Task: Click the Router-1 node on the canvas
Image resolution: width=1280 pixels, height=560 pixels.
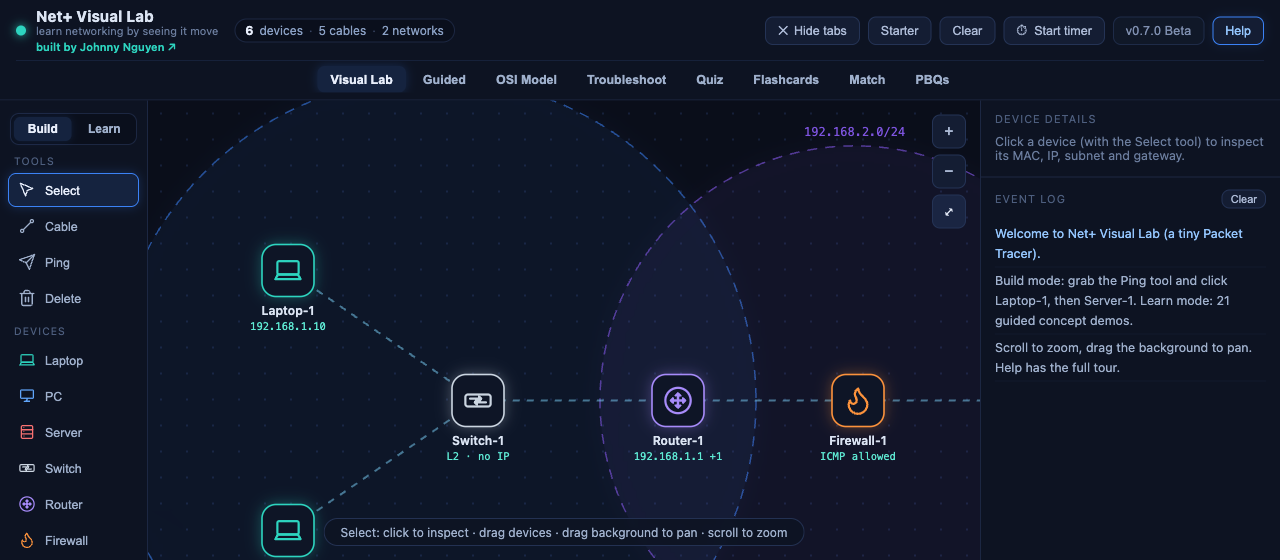Action: 678,401
